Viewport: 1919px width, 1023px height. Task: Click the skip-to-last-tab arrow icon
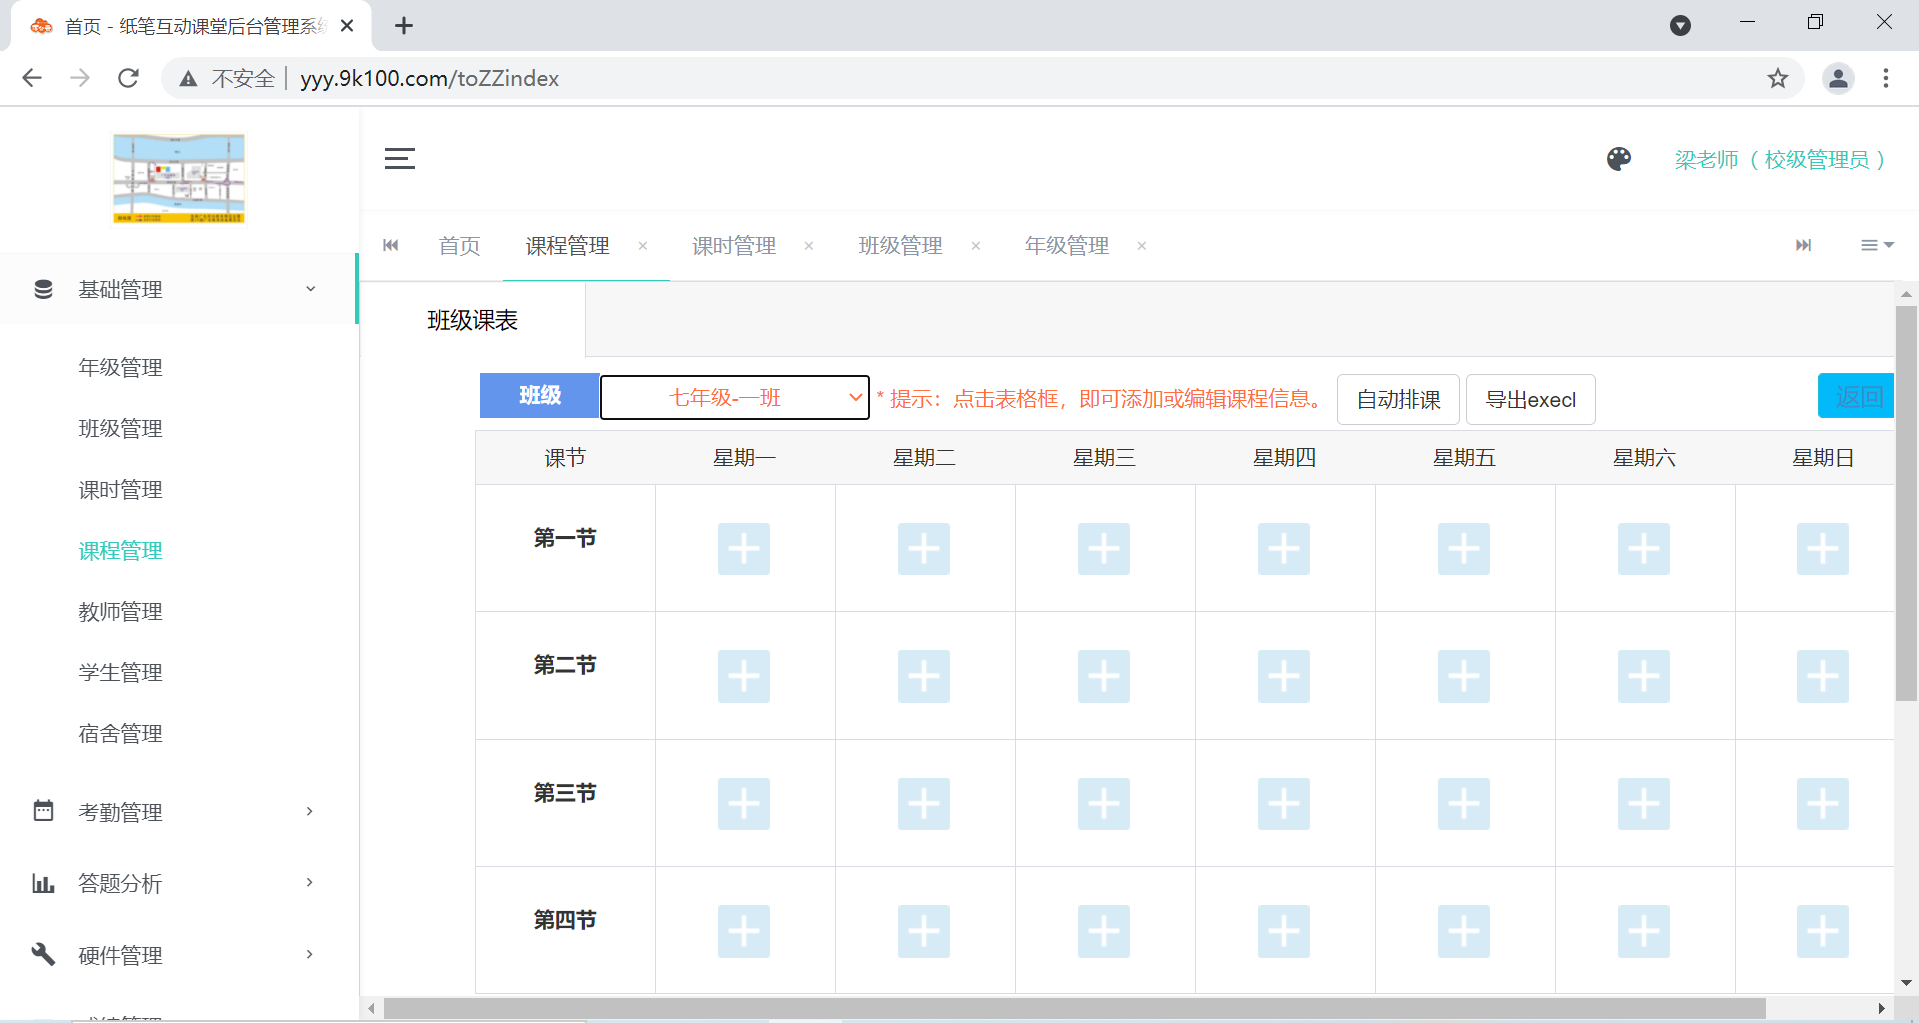point(1803,245)
